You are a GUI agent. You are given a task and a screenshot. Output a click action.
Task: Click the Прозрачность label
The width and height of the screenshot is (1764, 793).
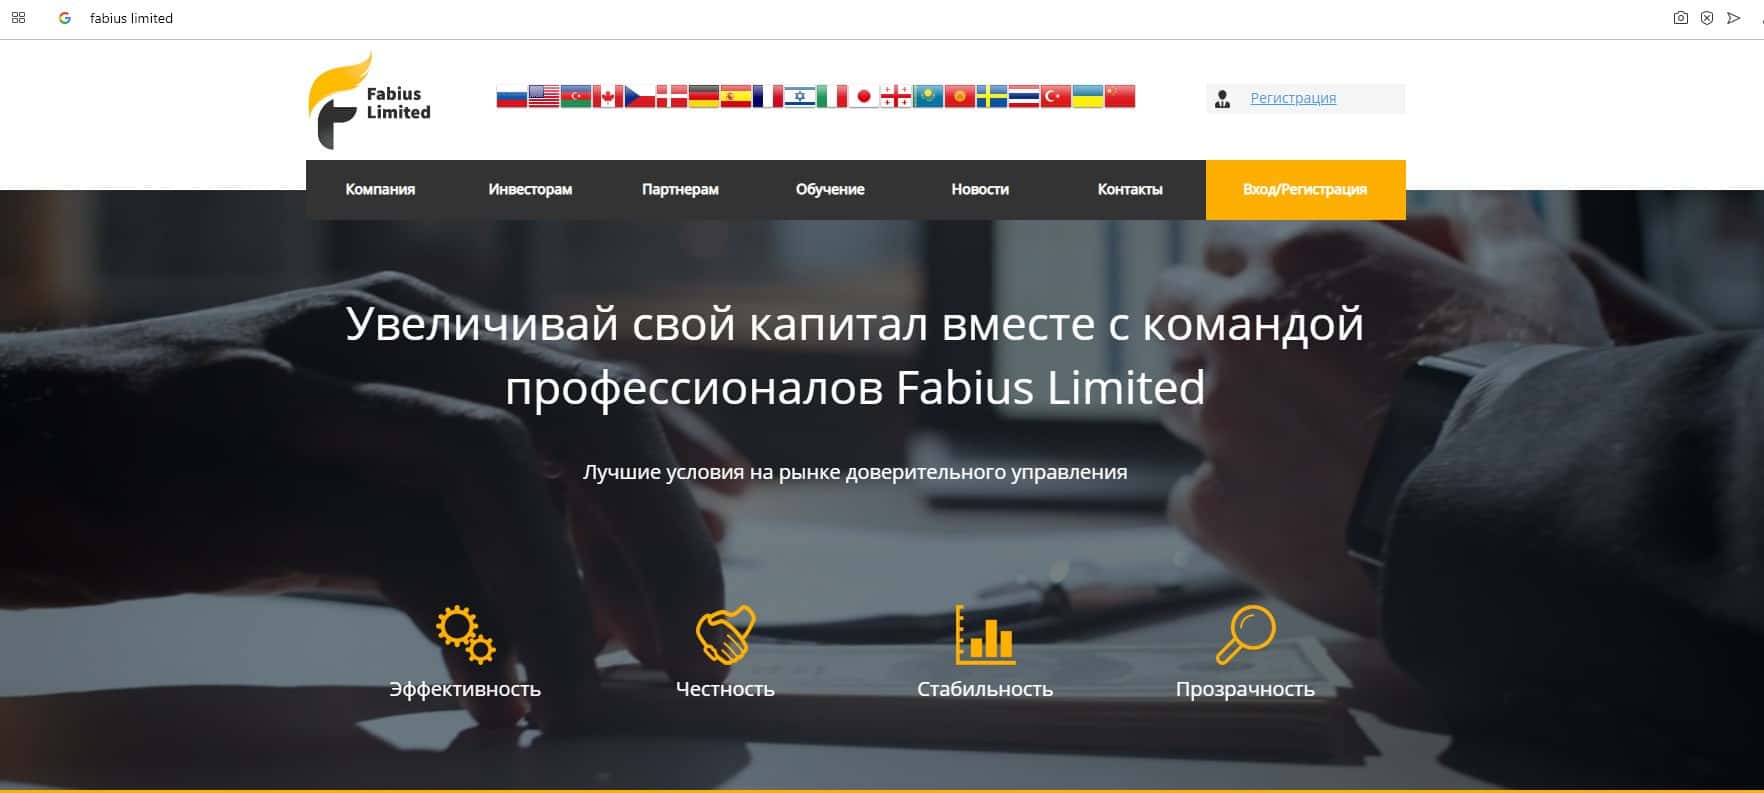coord(1245,689)
